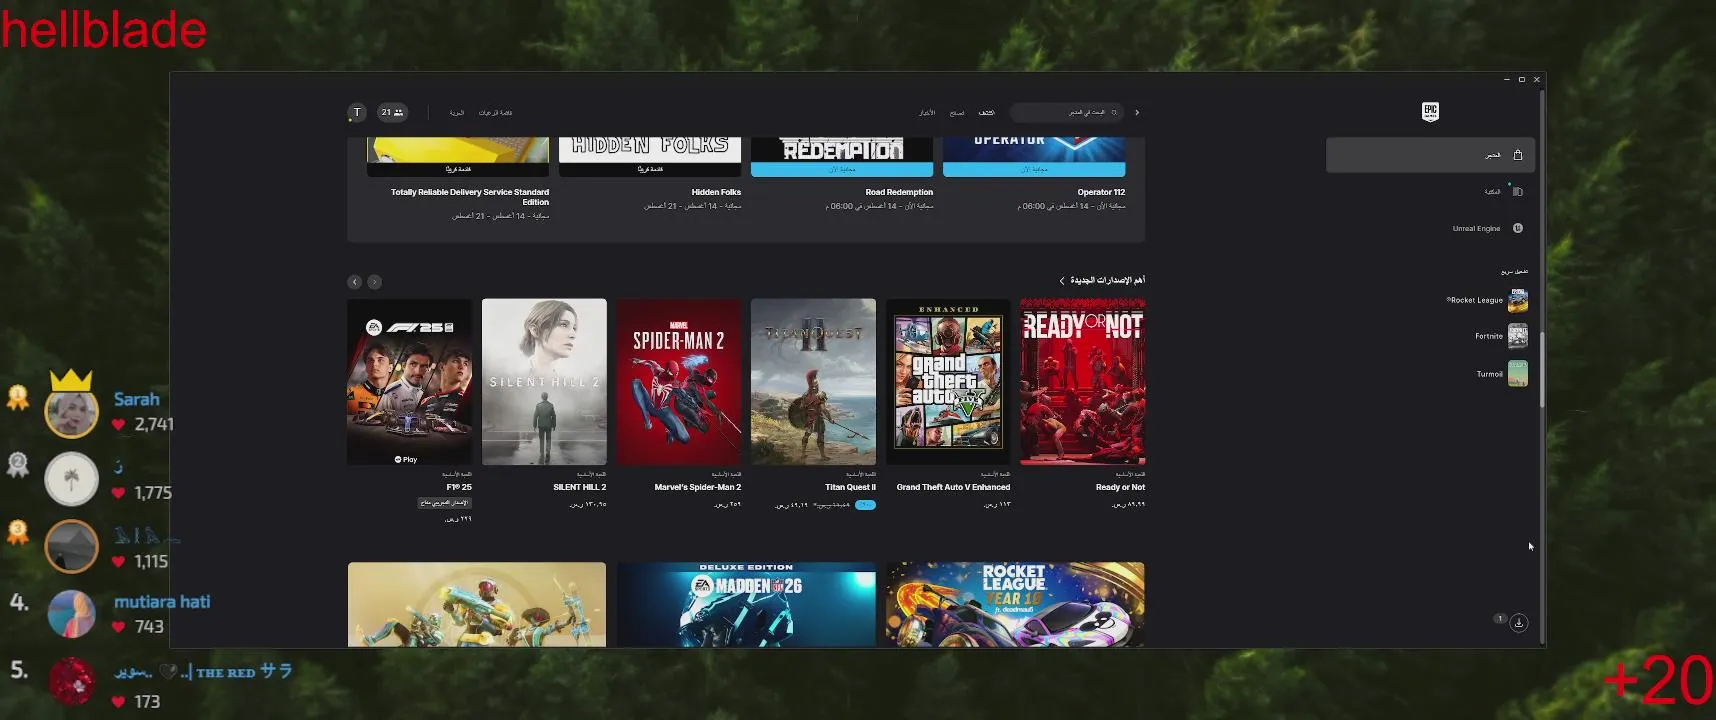Open friends icon showing 21
This screenshot has width=1716, height=720.
tap(393, 112)
